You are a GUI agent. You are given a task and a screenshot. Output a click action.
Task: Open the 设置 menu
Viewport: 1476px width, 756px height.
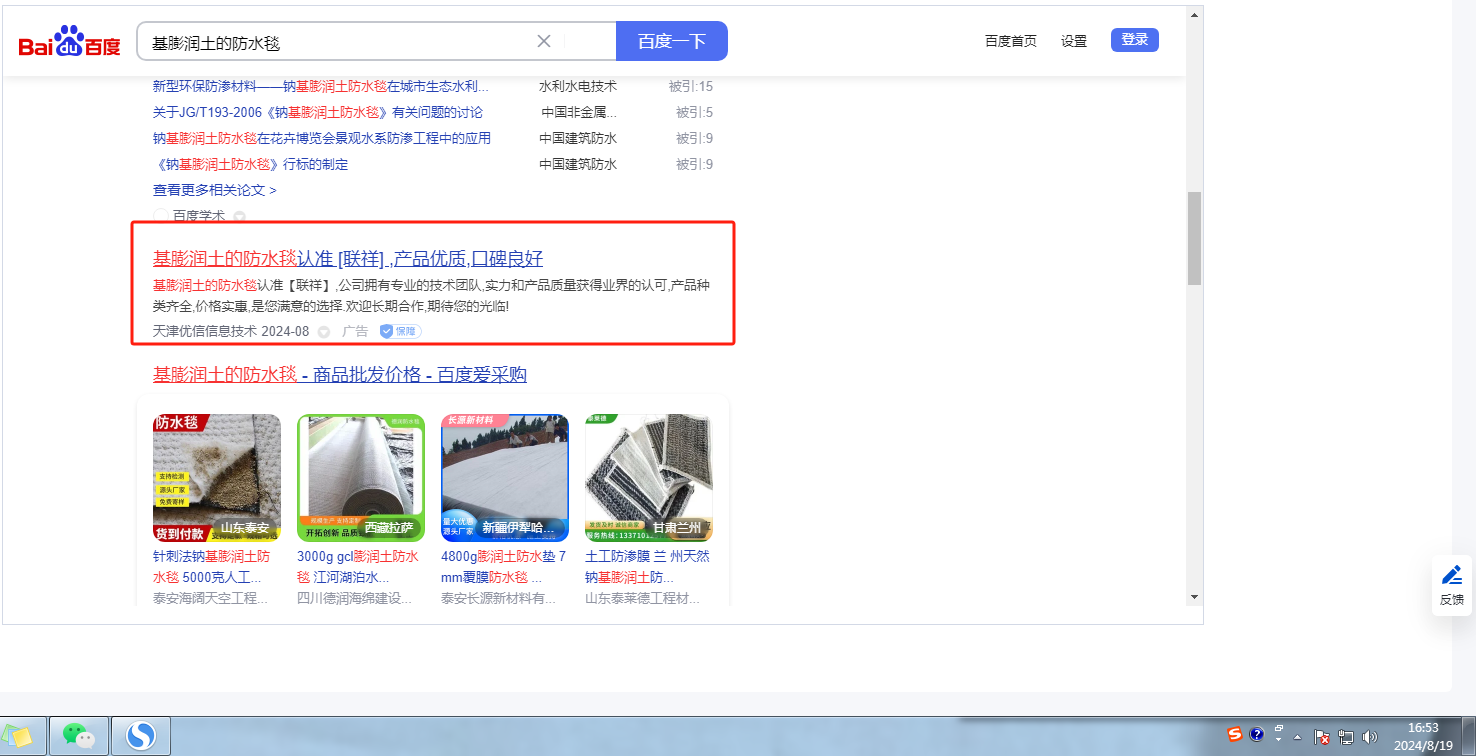click(x=1074, y=41)
